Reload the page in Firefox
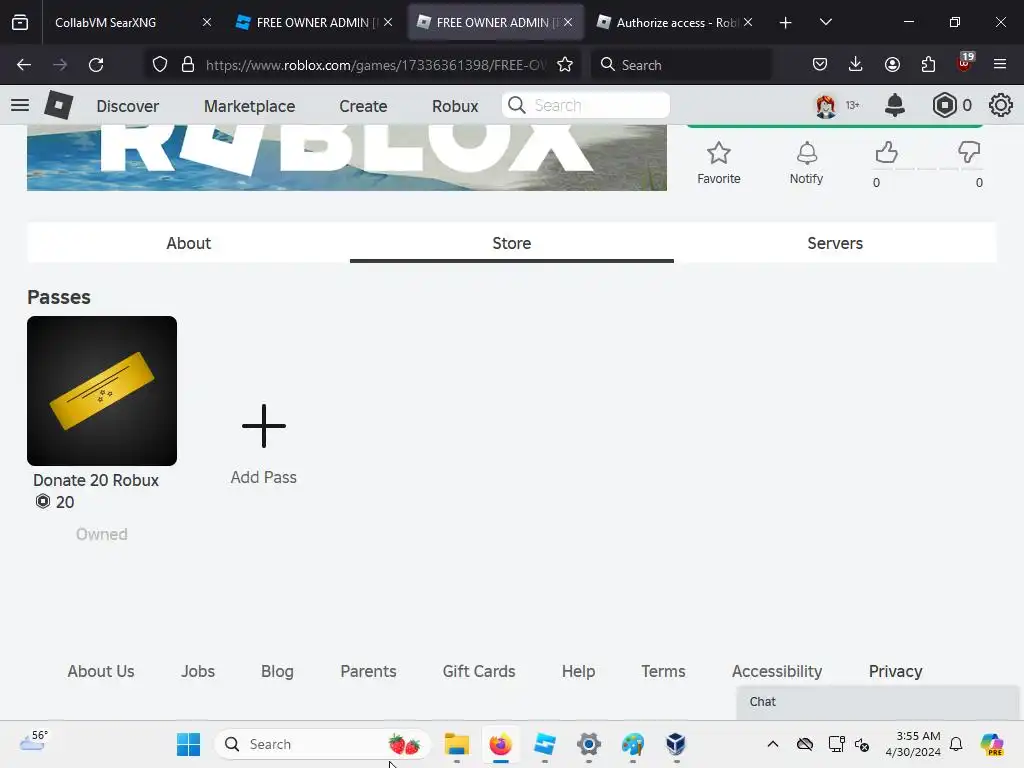Image resolution: width=1024 pixels, height=768 pixels. tap(96, 65)
